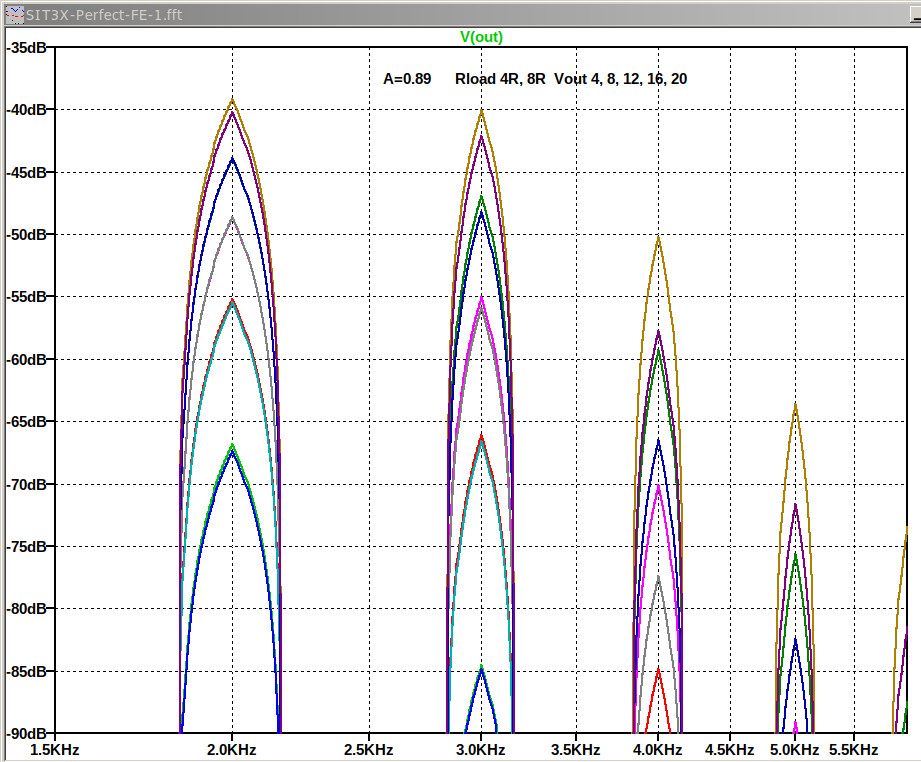Viewport: 921px width, 762px height.
Task: Click the -90dB axis label
Action: click(26, 734)
